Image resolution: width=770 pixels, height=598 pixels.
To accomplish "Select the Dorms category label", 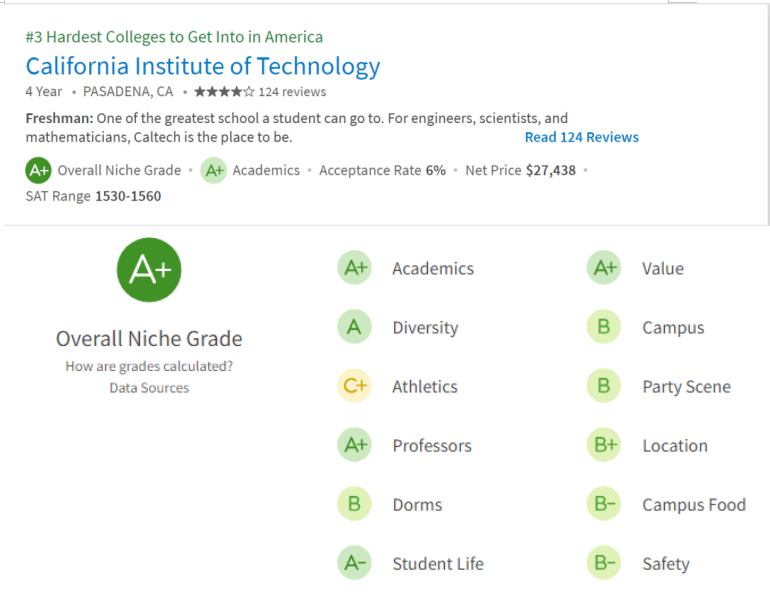I will tap(417, 505).
